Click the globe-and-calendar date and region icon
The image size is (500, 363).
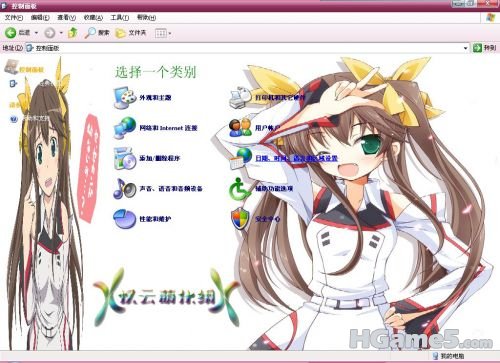pos(240,158)
